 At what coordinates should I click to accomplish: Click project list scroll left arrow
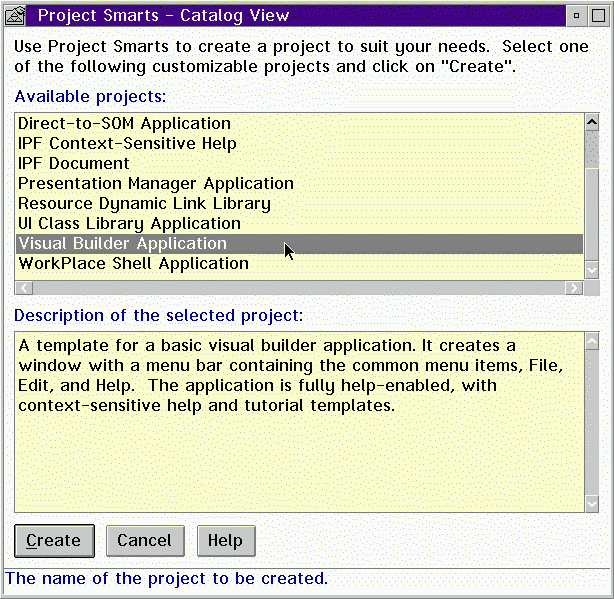(x=24, y=288)
